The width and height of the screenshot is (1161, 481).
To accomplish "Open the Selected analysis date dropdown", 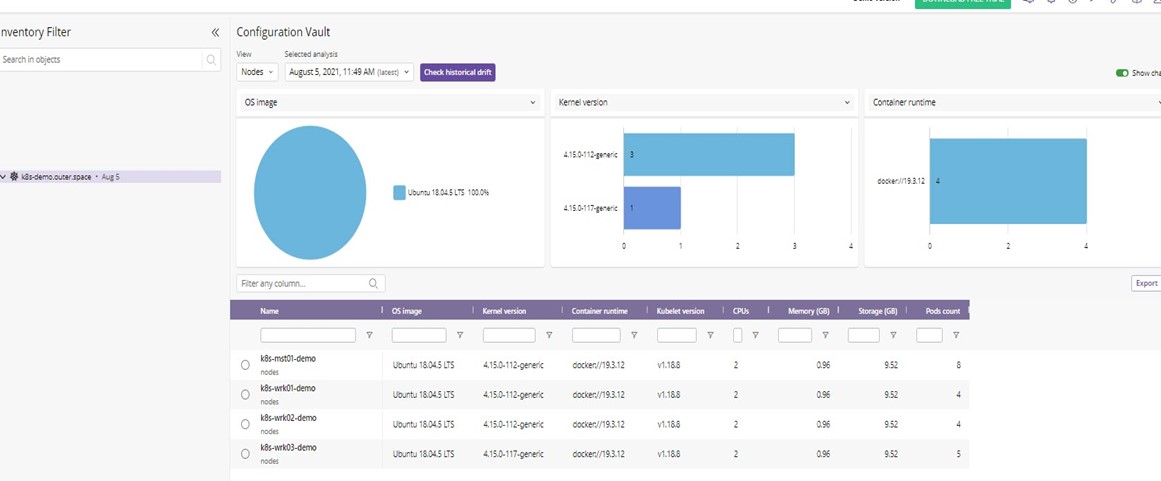I will tap(349, 72).
